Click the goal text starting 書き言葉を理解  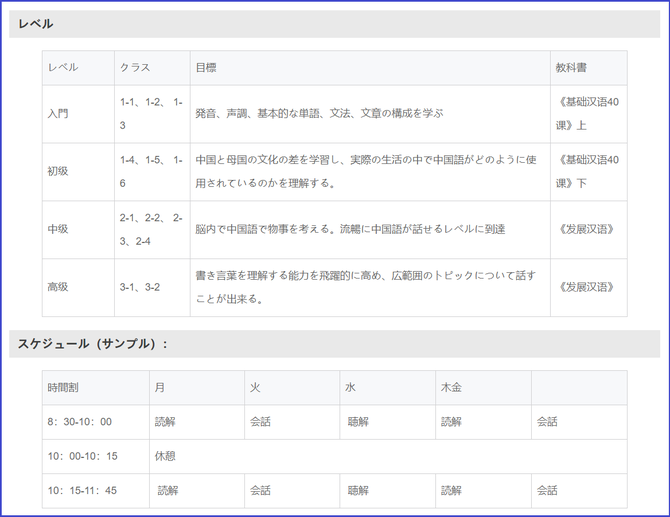366,287
